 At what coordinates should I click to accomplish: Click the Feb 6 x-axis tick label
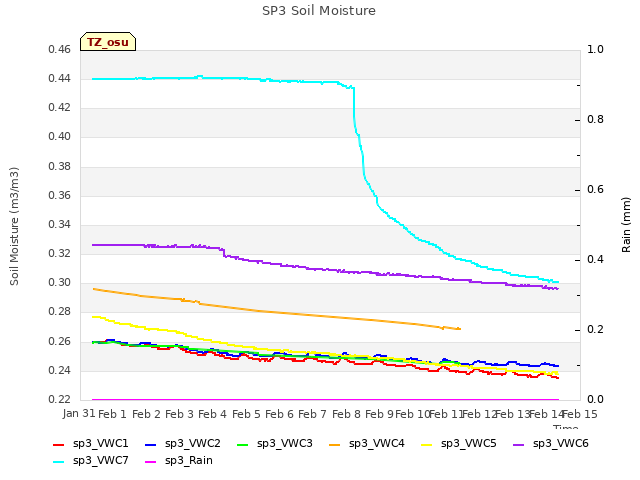tap(279, 414)
